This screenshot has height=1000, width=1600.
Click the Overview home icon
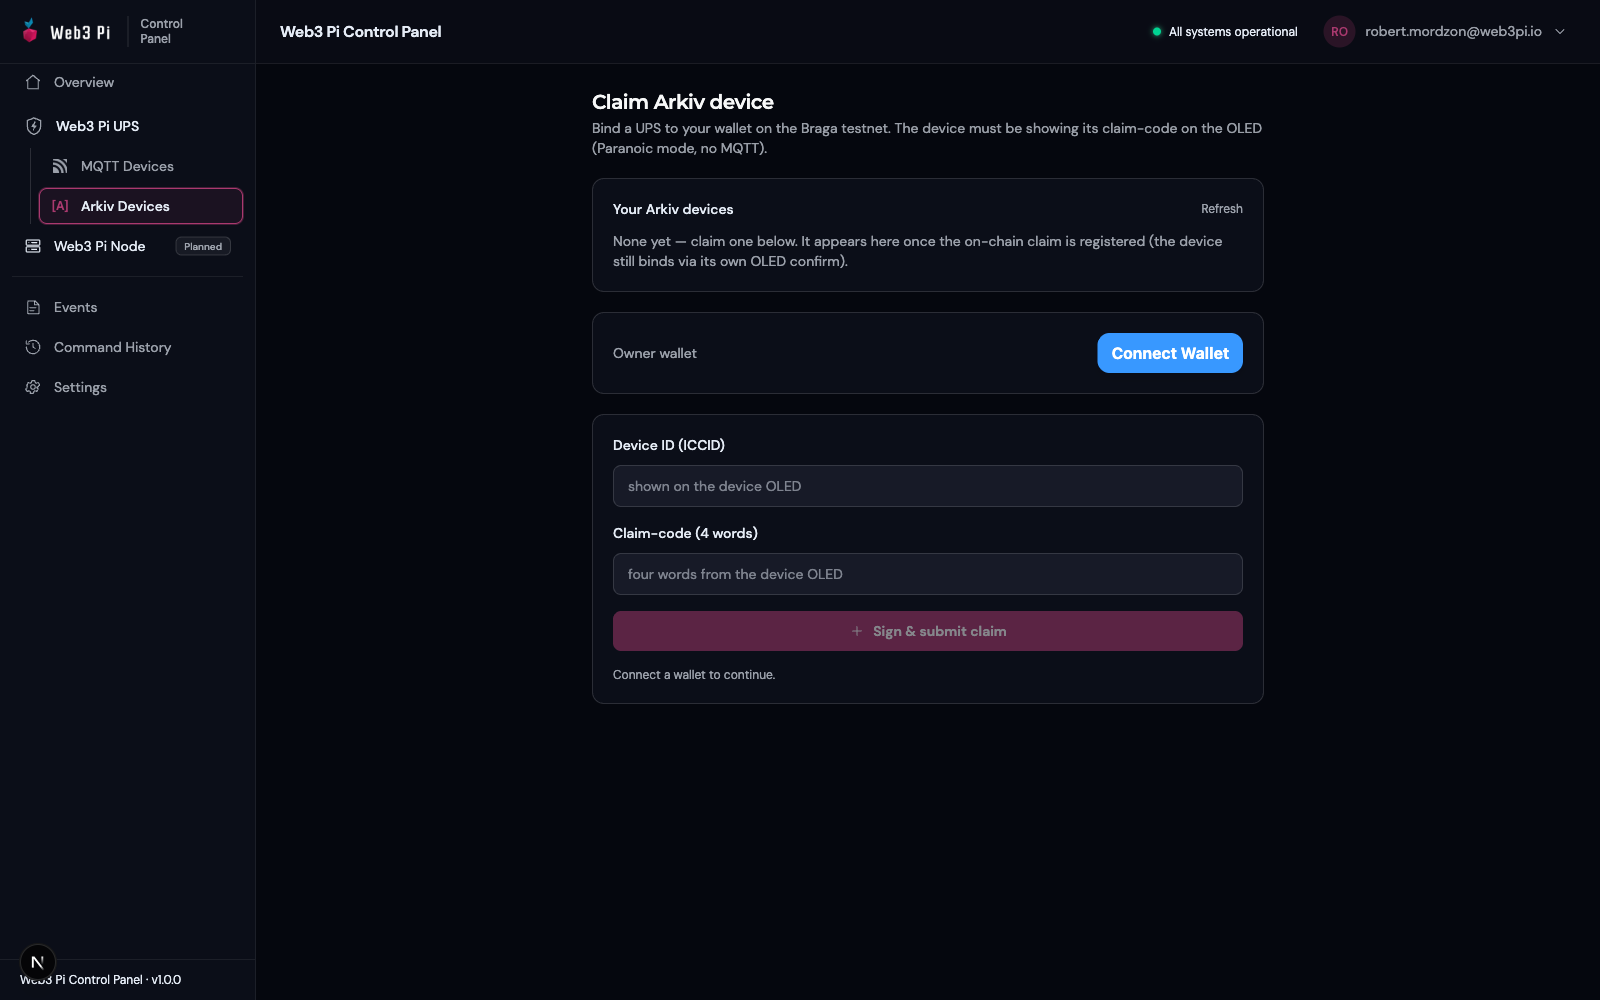[x=33, y=82]
